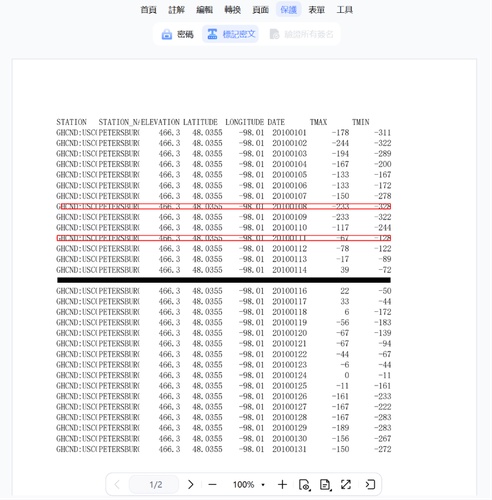Switch to the 編輯 edit tab
This screenshot has height=500, width=492.
204,10
